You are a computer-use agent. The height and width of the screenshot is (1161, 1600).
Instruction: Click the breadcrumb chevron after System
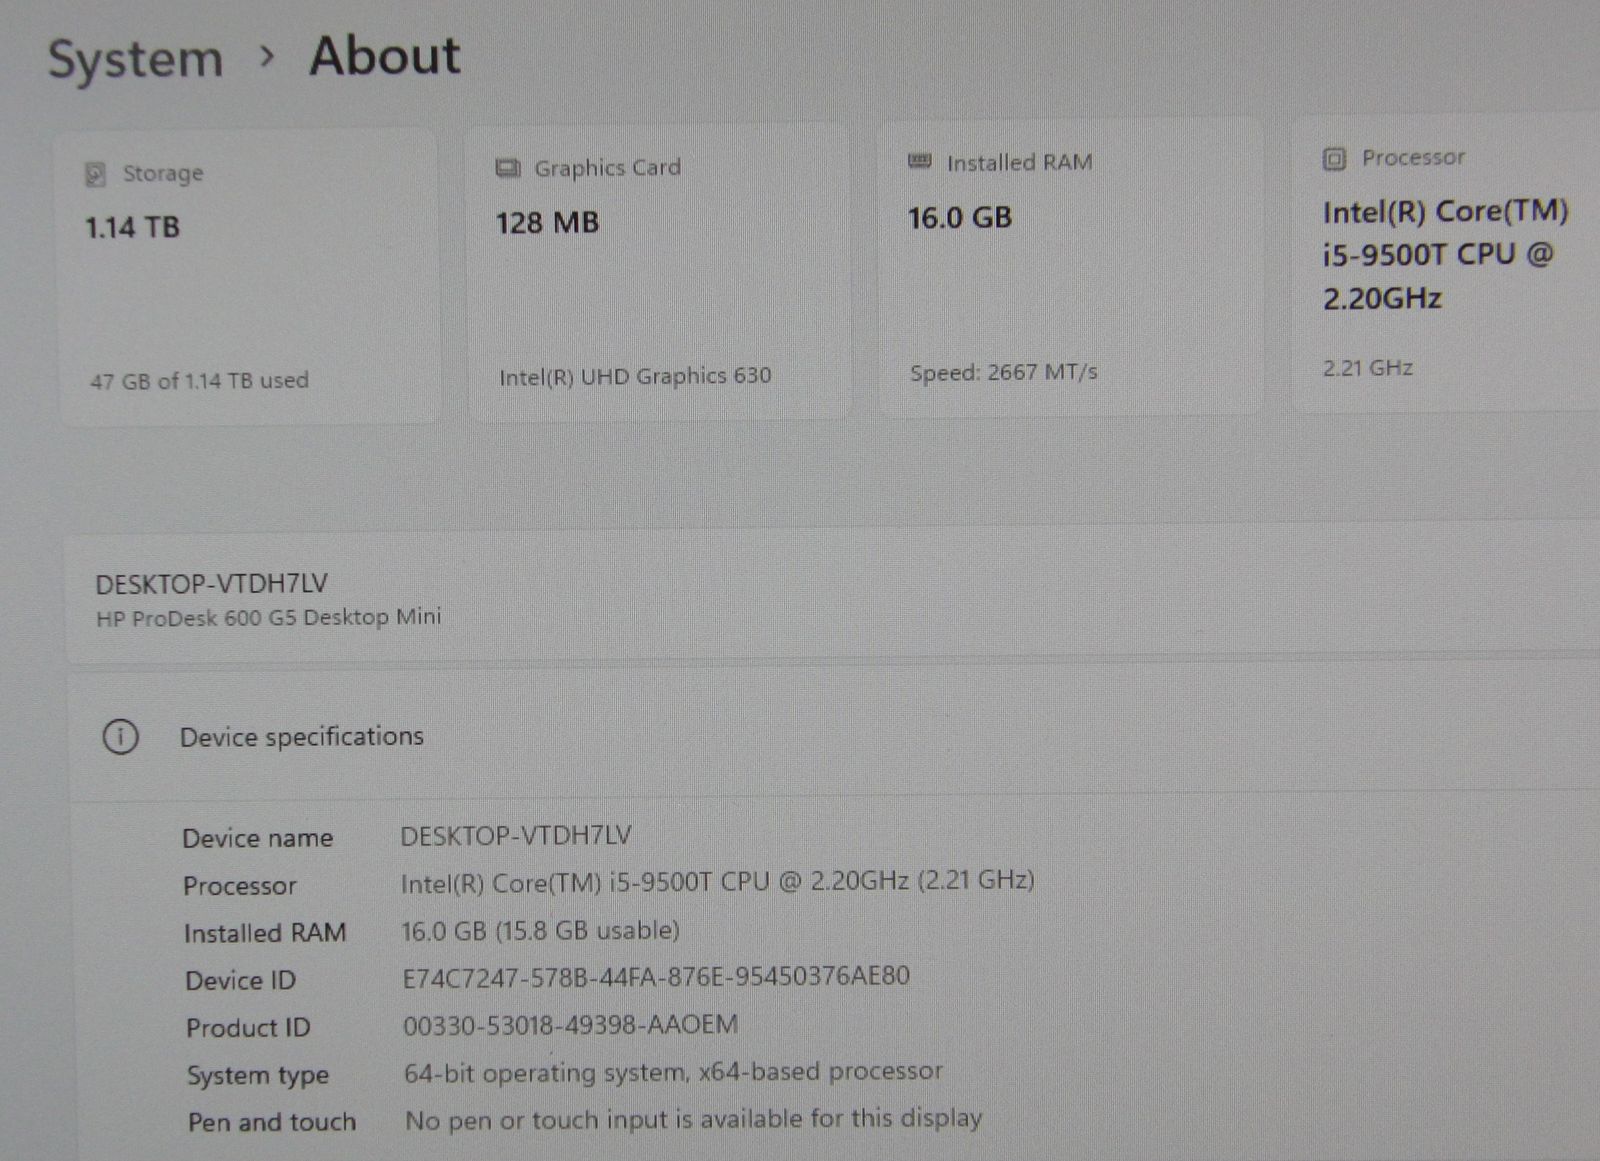click(x=266, y=57)
